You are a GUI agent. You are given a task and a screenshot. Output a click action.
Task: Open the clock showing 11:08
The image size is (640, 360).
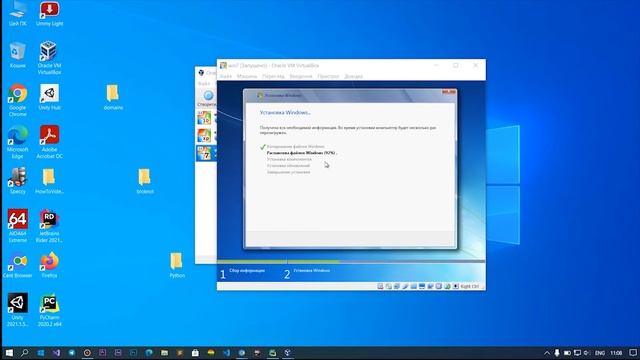point(616,353)
